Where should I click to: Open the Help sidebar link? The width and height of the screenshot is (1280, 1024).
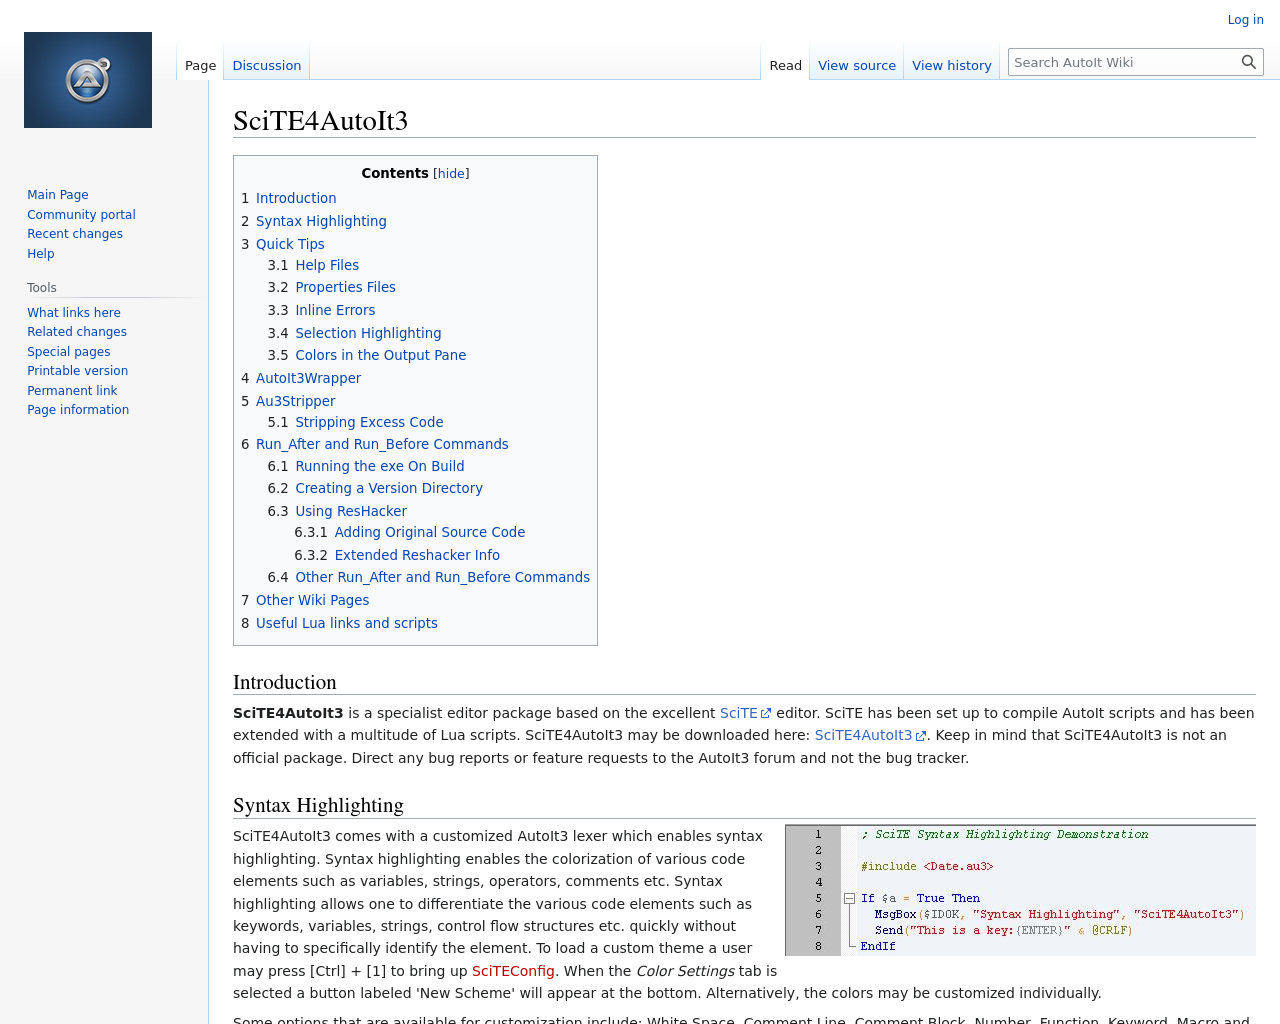click(x=41, y=253)
